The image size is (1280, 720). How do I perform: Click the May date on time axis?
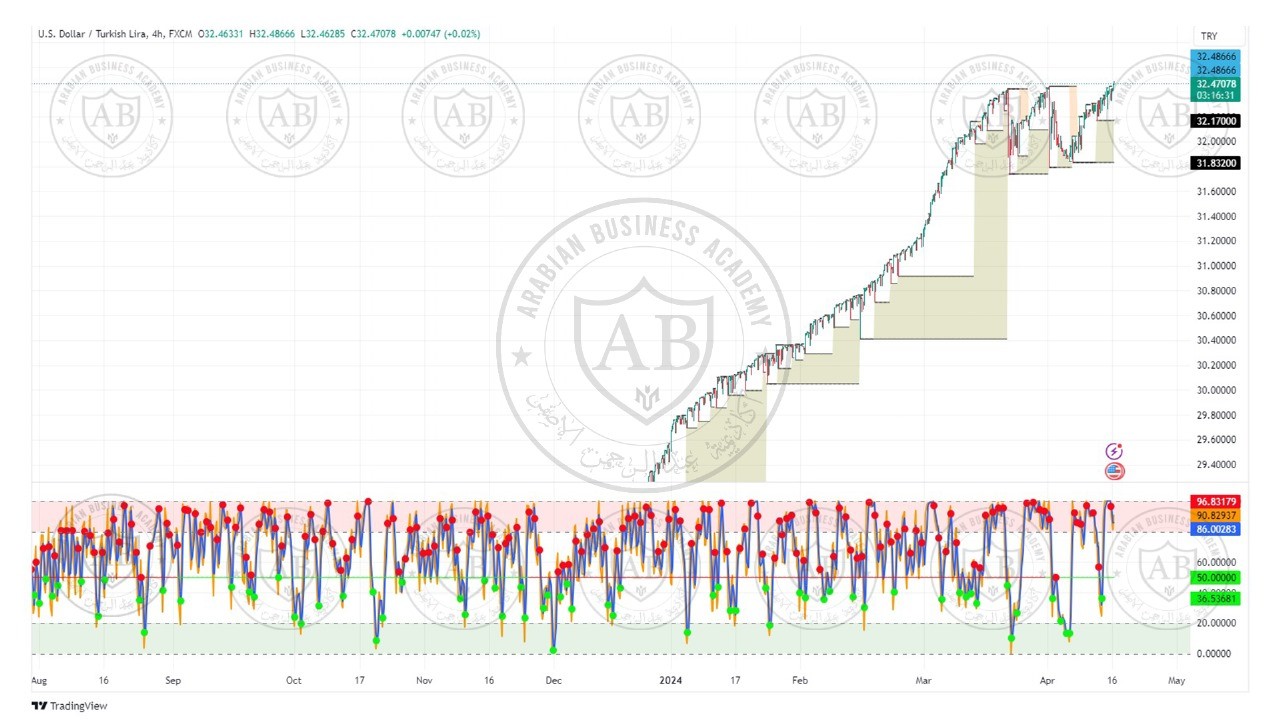1176,680
